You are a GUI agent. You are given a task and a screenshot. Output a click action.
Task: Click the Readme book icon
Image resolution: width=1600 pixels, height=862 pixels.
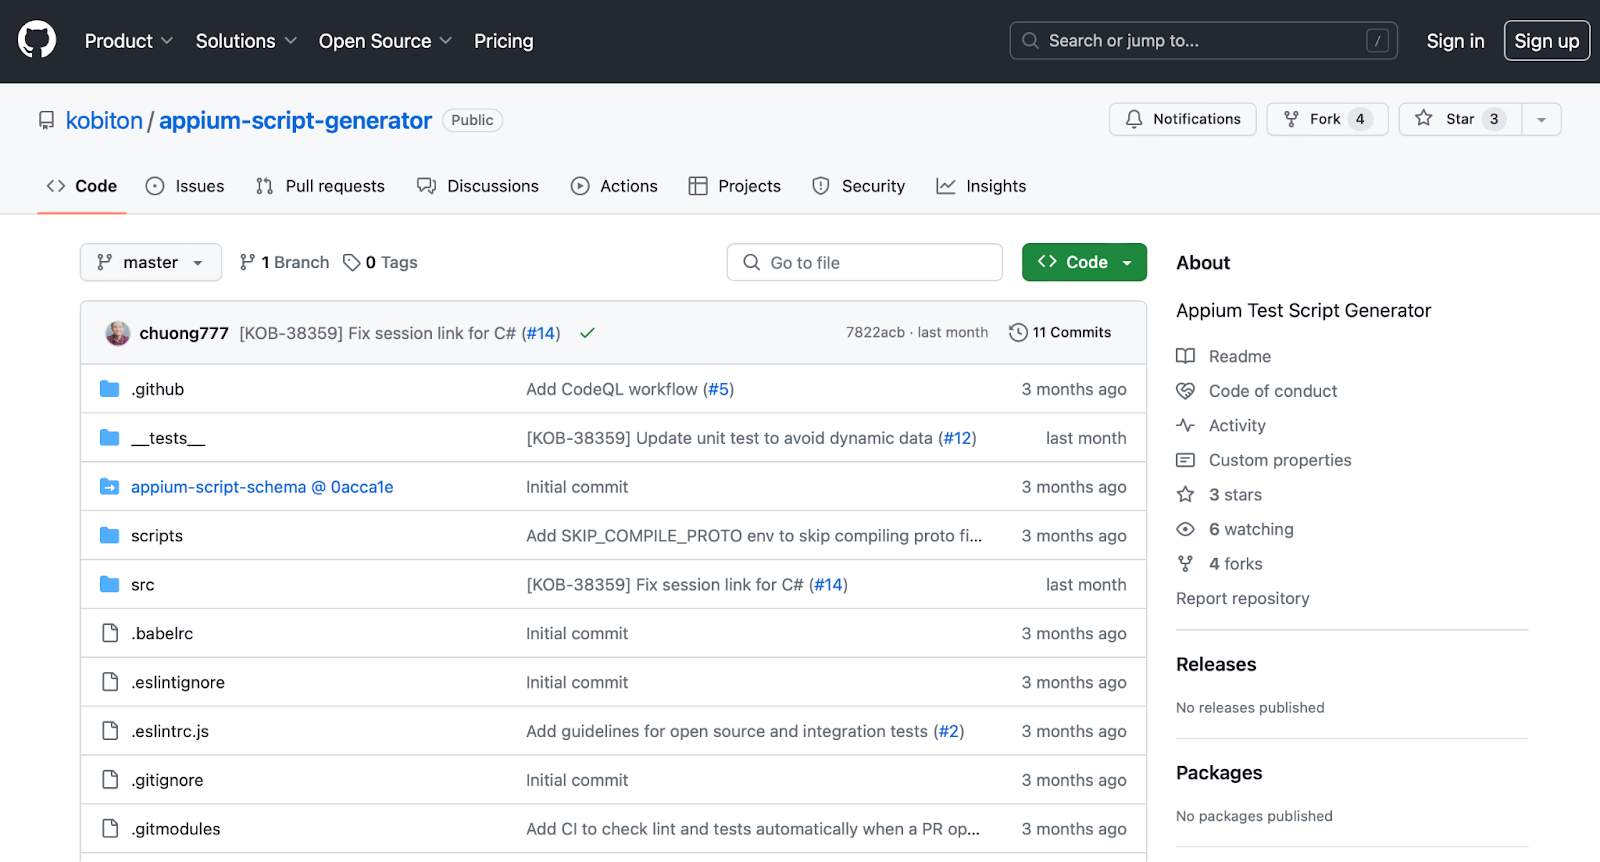pos(1185,356)
